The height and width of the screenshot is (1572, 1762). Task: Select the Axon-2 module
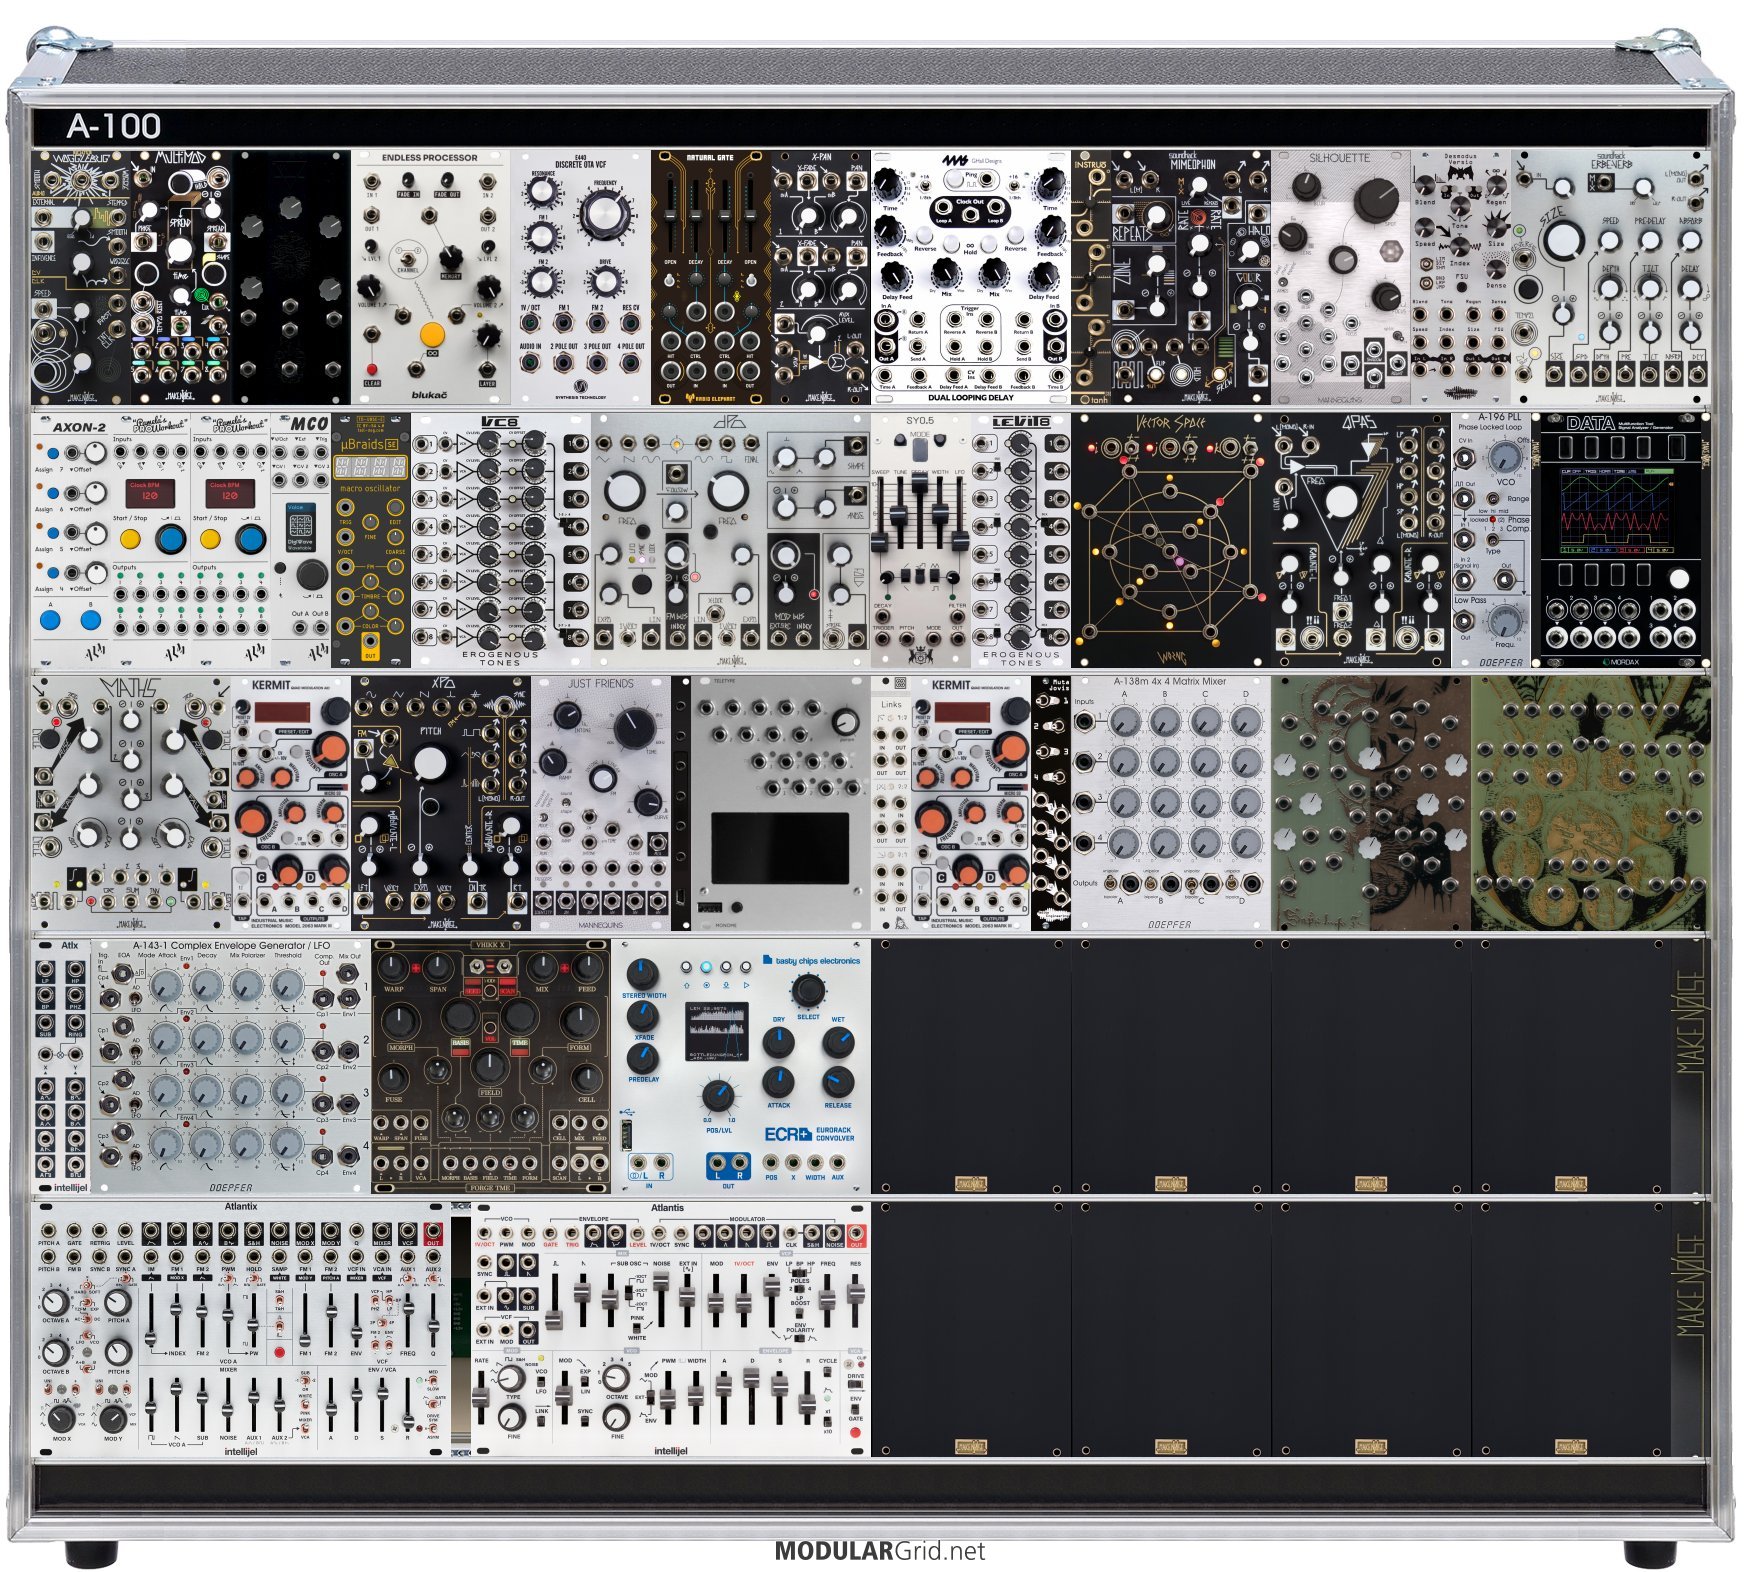coord(71,540)
